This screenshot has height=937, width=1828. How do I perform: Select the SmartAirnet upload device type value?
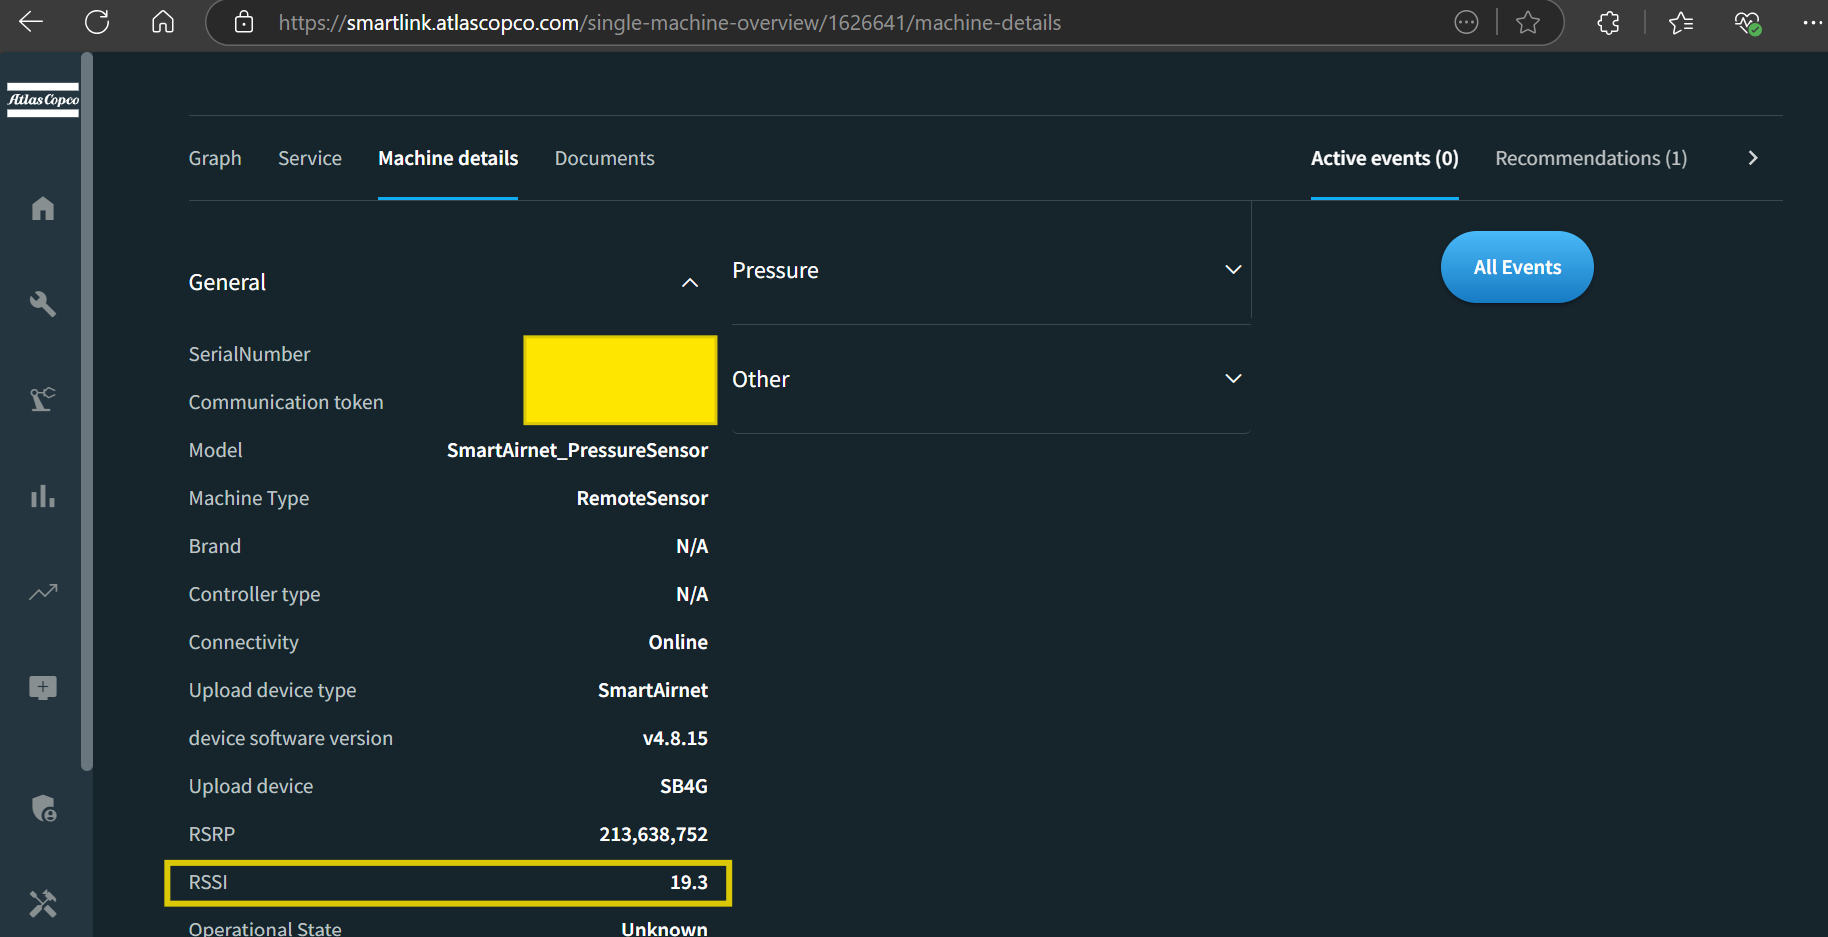653,690
